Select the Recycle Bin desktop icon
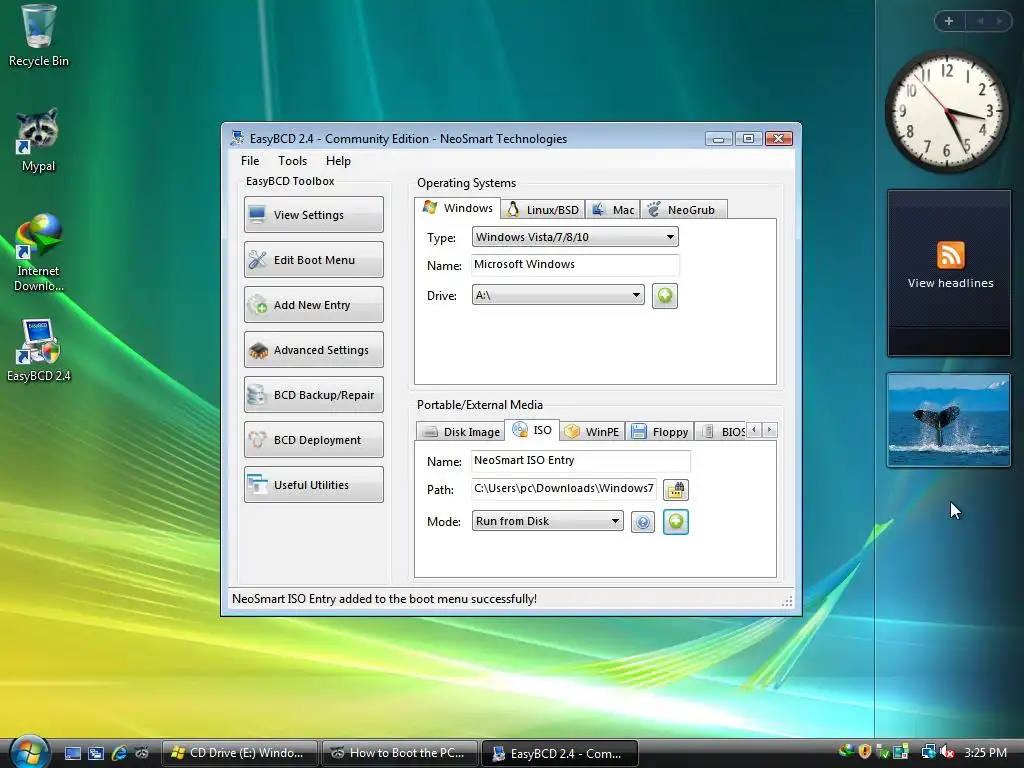This screenshot has height=768, width=1024. click(x=39, y=37)
